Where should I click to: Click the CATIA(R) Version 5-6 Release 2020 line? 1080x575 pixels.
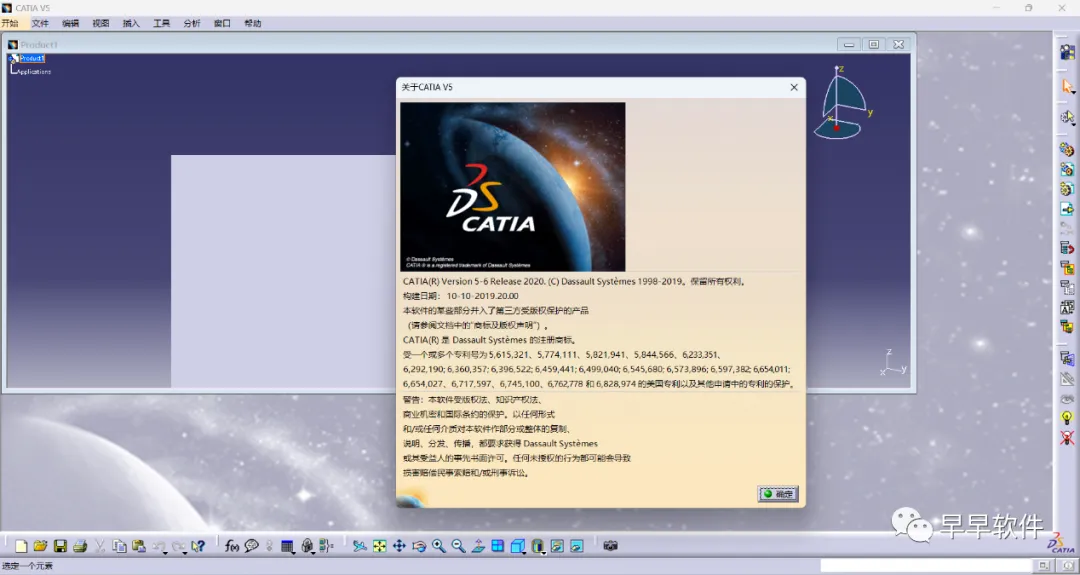coord(574,282)
